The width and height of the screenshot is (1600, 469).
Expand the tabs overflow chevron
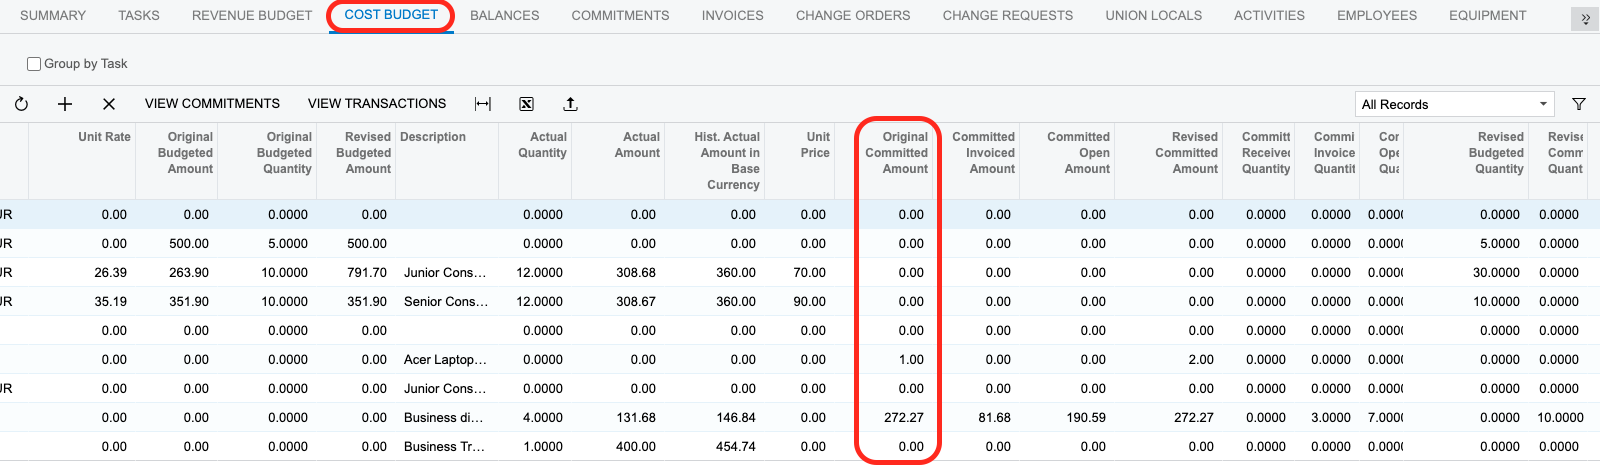point(1585,19)
